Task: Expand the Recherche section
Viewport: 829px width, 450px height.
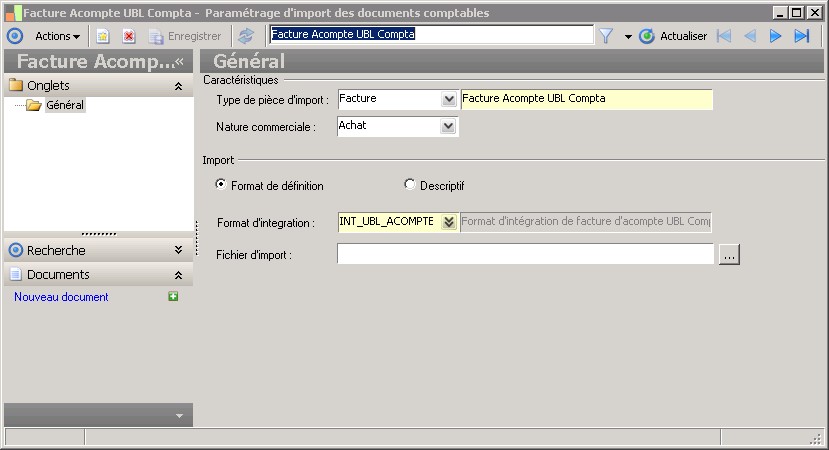Action: click(179, 250)
